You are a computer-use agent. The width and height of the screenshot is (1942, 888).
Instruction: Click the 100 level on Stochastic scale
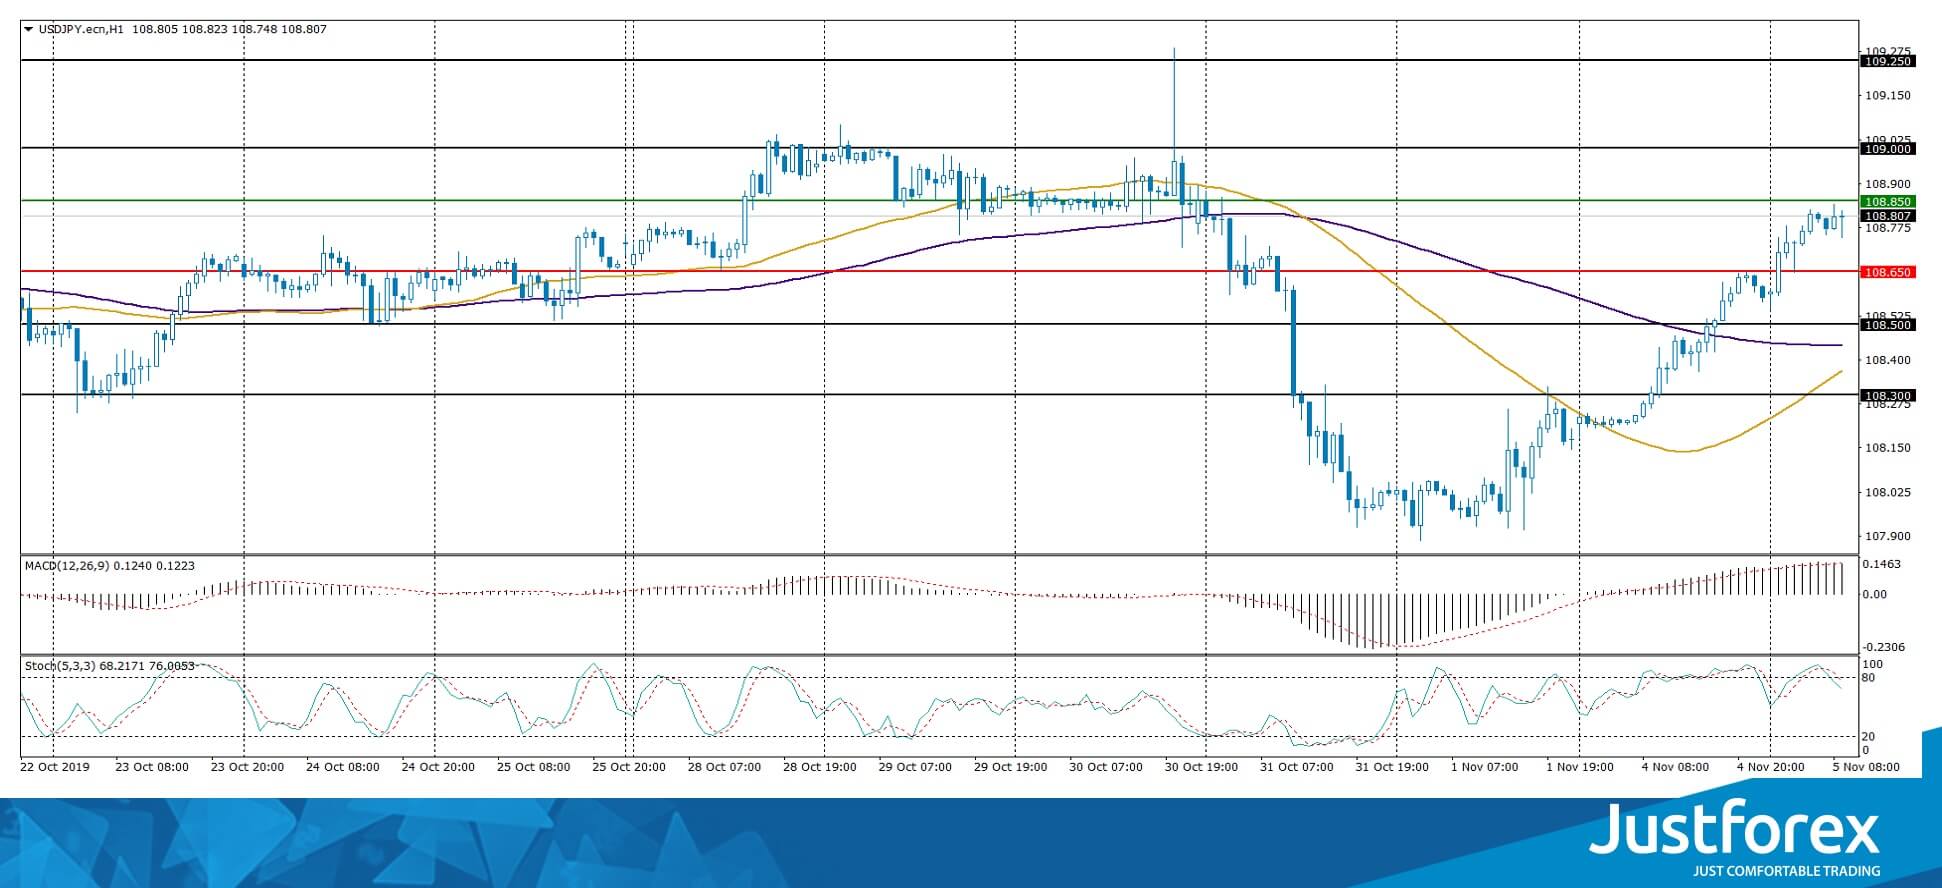[x=1873, y=664]
